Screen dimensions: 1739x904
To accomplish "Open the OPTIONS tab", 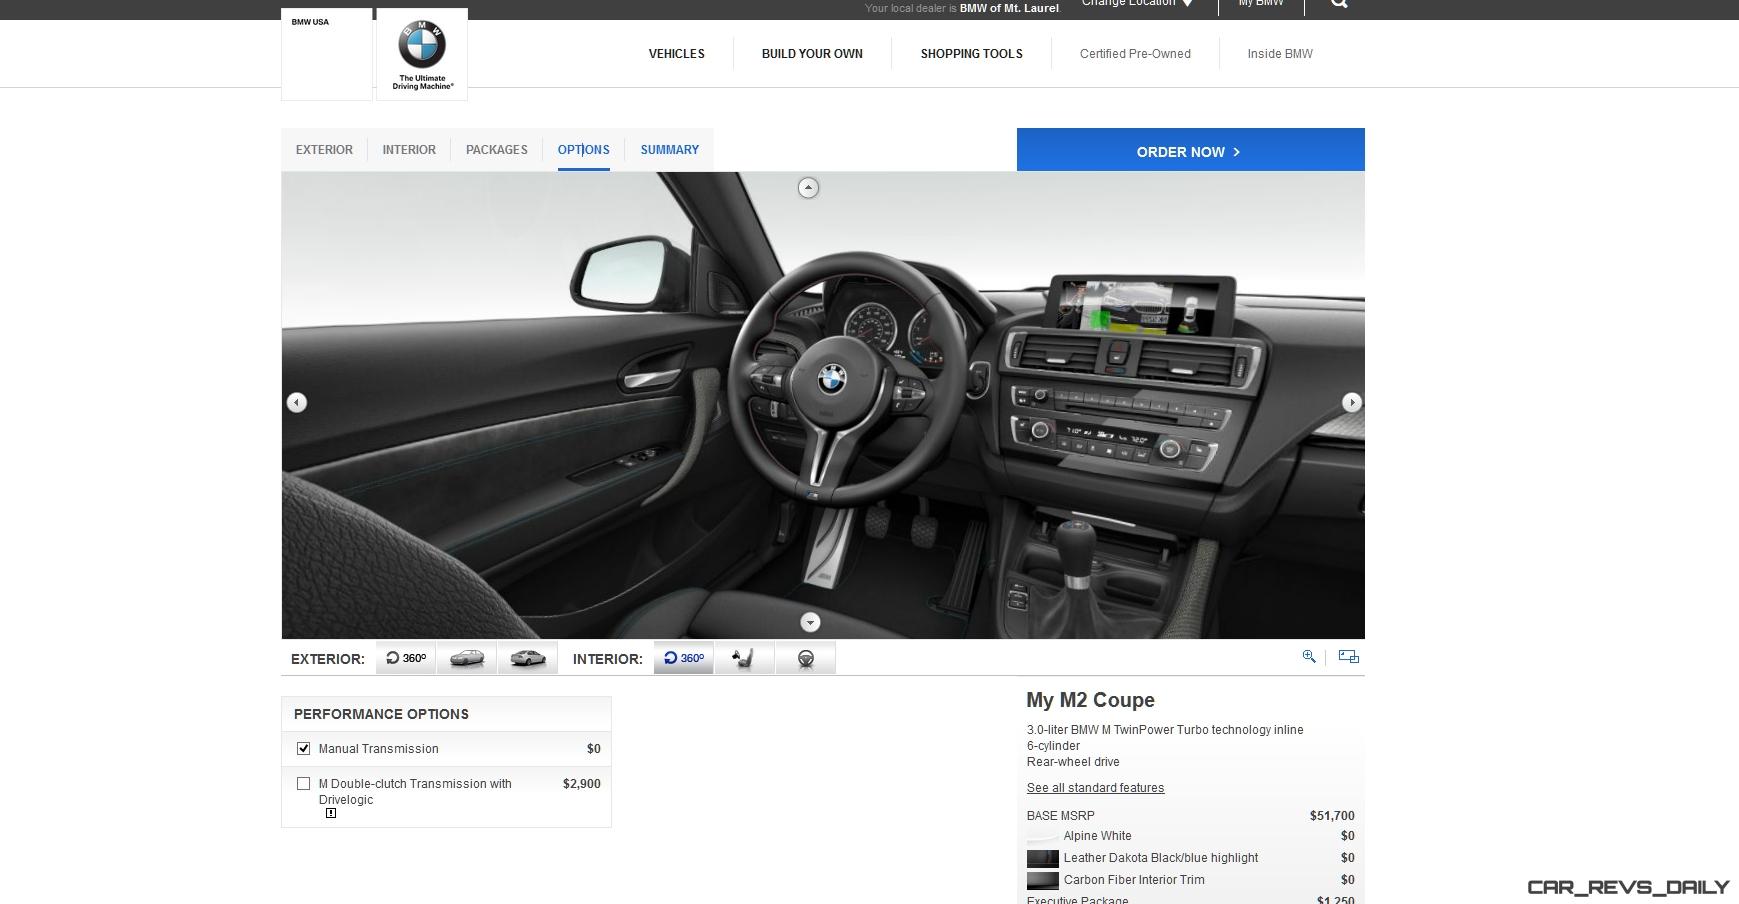I will tap(584, 150).
